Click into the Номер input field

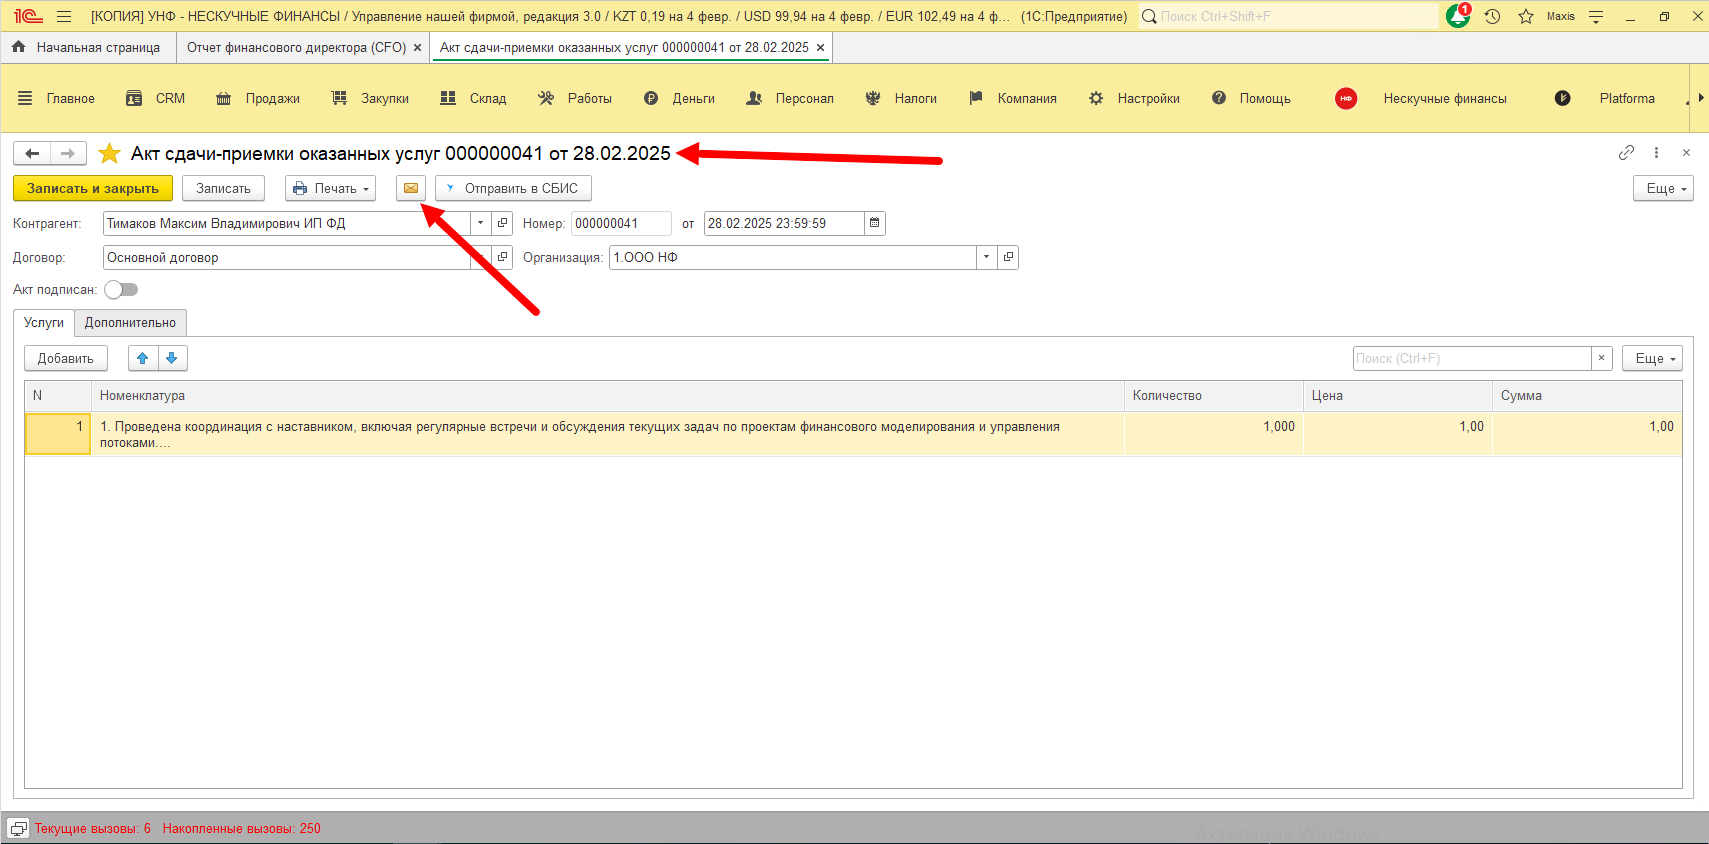coord(620,223)
